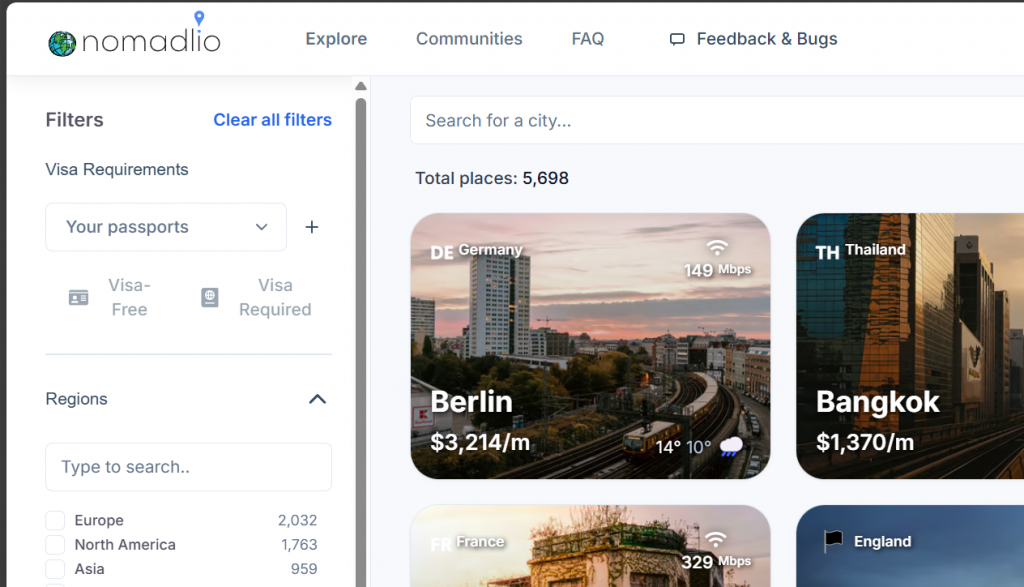Tick the Europe region checkbox
The width and height of the screenshot is (1024, 587).
56,520
